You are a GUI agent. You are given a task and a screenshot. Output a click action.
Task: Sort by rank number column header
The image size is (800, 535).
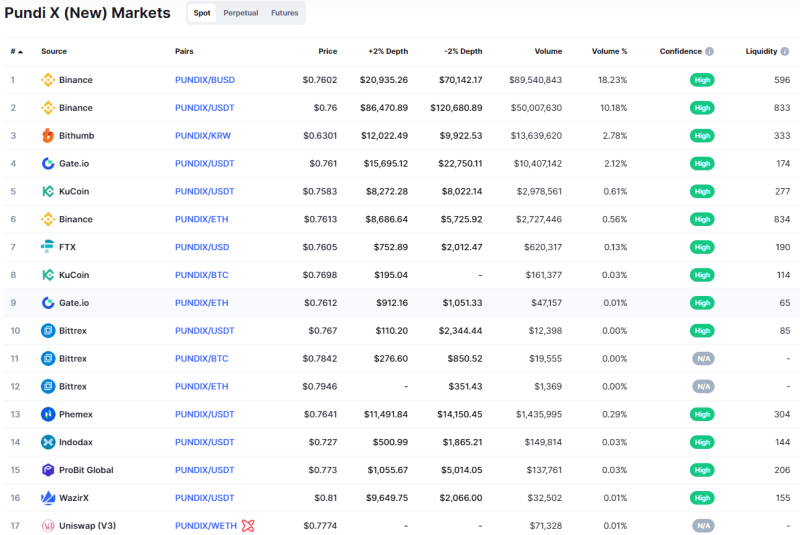(x=16, y=52)
